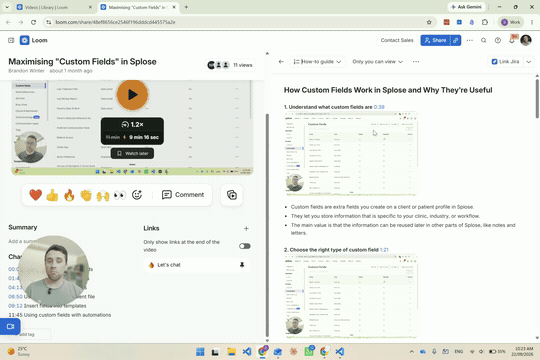React with the clapping hands emoji
This screenshot has height=360, width=540.
pyautogui.click(x=86, y=195)
